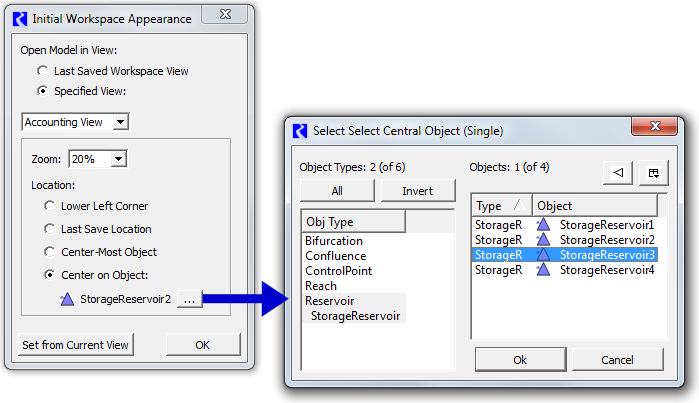The image size is (699, 403).
Task: Click the StorageReservoir2 triangle icon in Center on Object
Action: (67, 299)
